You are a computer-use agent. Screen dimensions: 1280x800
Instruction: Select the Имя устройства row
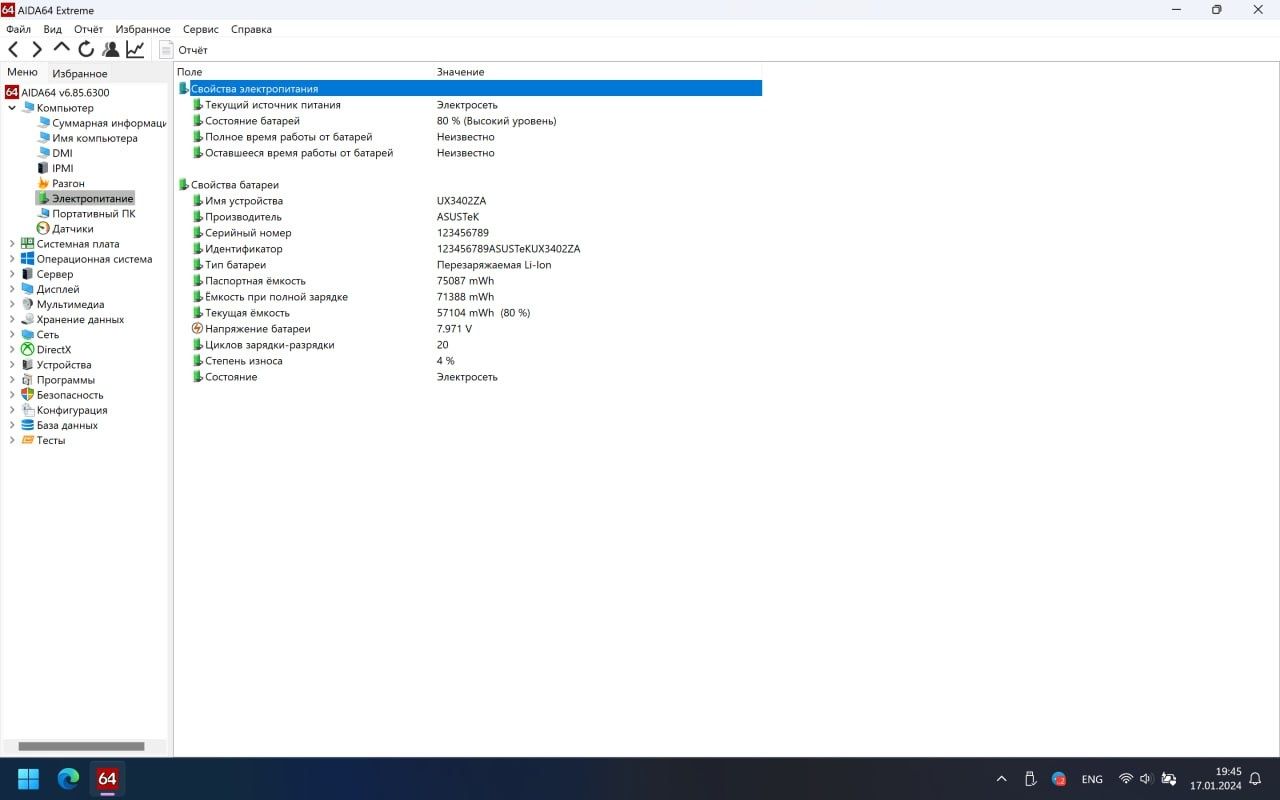tap(469, 201)
